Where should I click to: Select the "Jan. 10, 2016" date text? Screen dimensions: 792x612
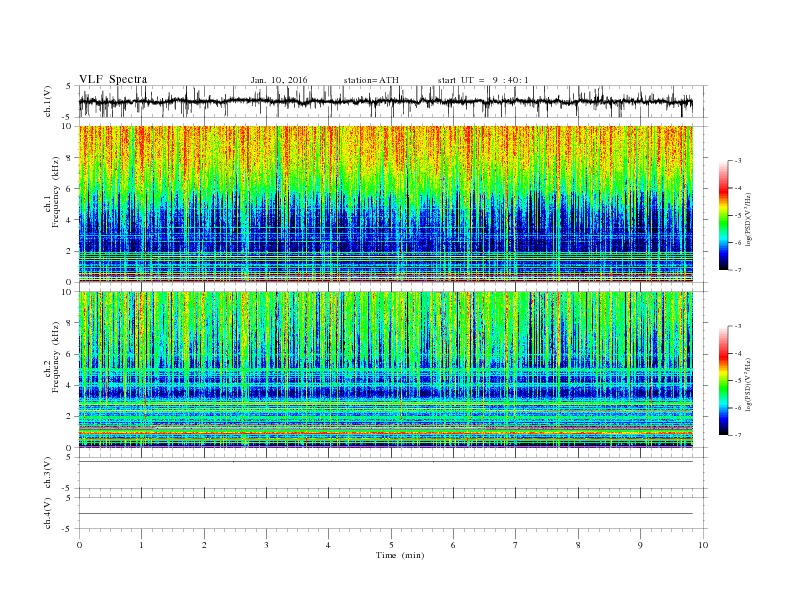(279, 80)
